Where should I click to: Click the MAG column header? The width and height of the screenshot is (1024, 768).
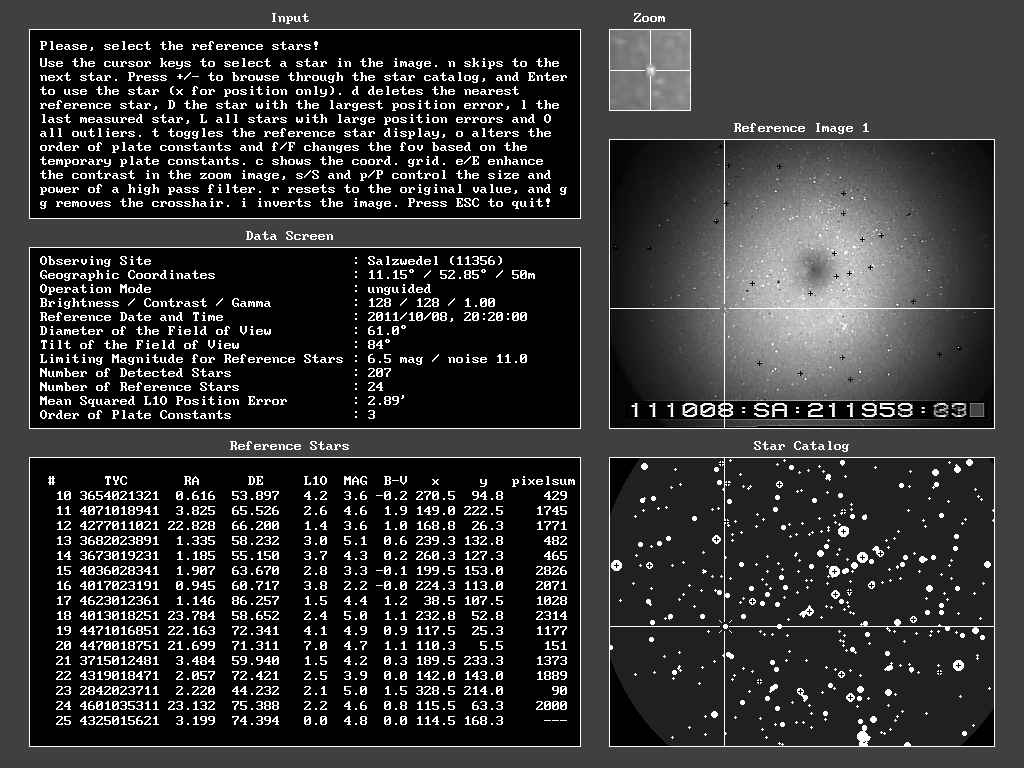point(355,481)
